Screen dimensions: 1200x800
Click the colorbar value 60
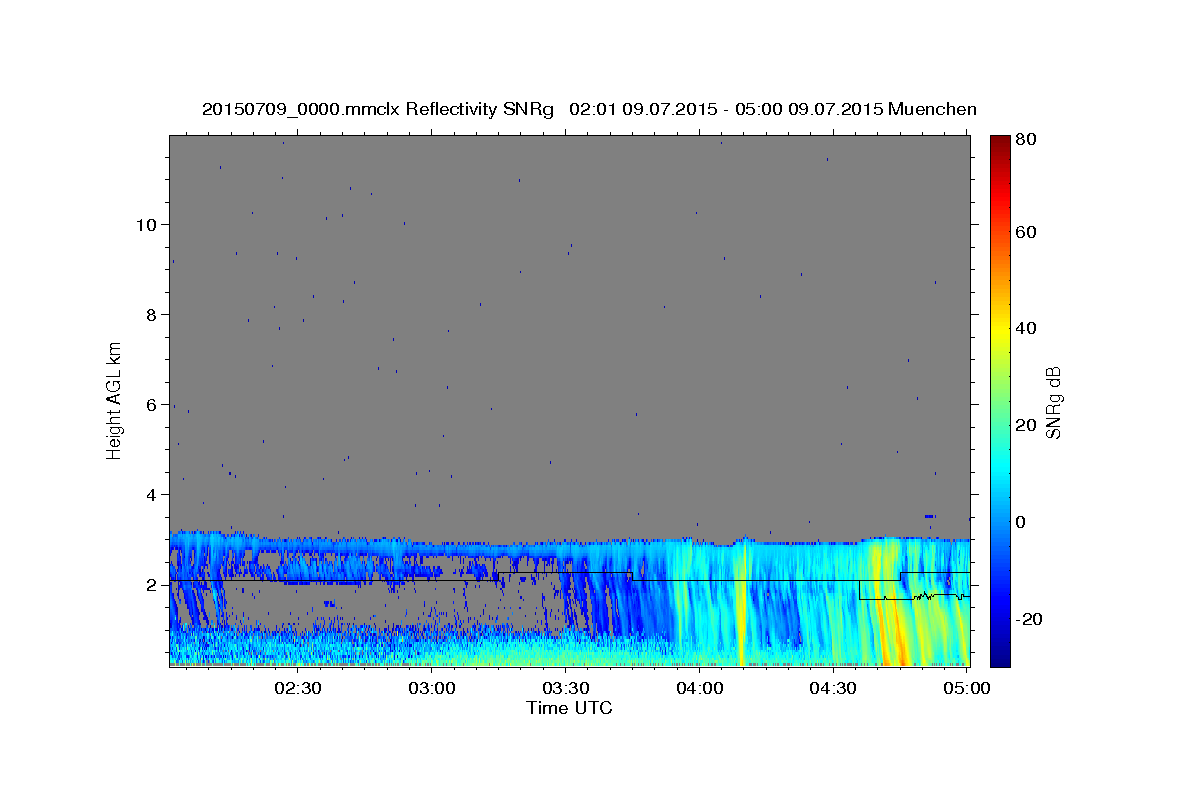(x=1027, y=231)
